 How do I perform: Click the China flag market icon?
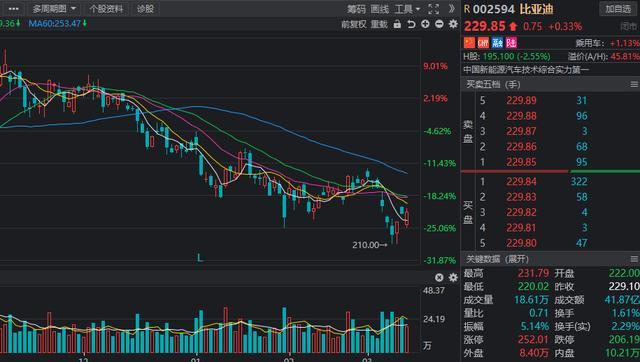coord(469,42)
